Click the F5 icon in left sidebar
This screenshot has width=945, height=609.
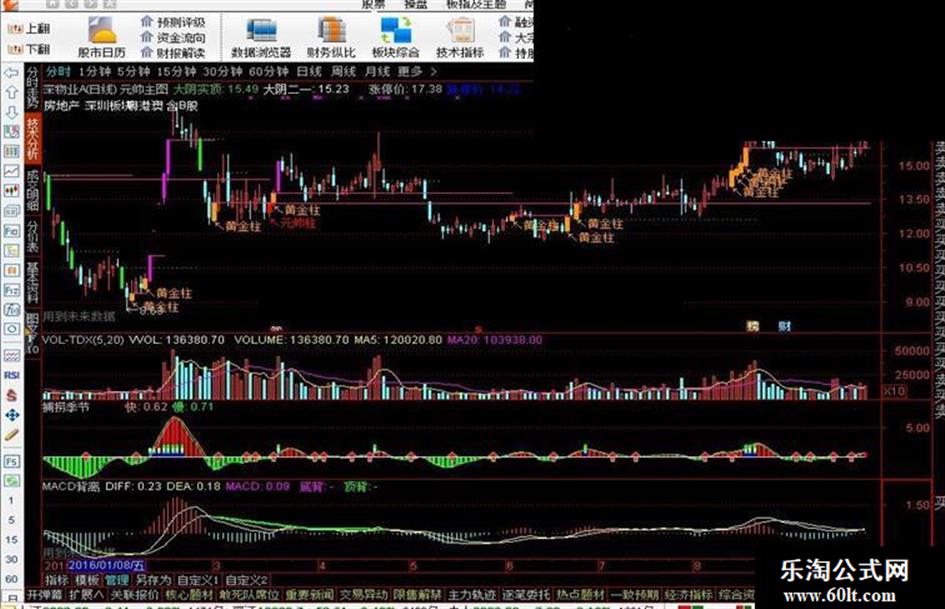coord(11,462)
